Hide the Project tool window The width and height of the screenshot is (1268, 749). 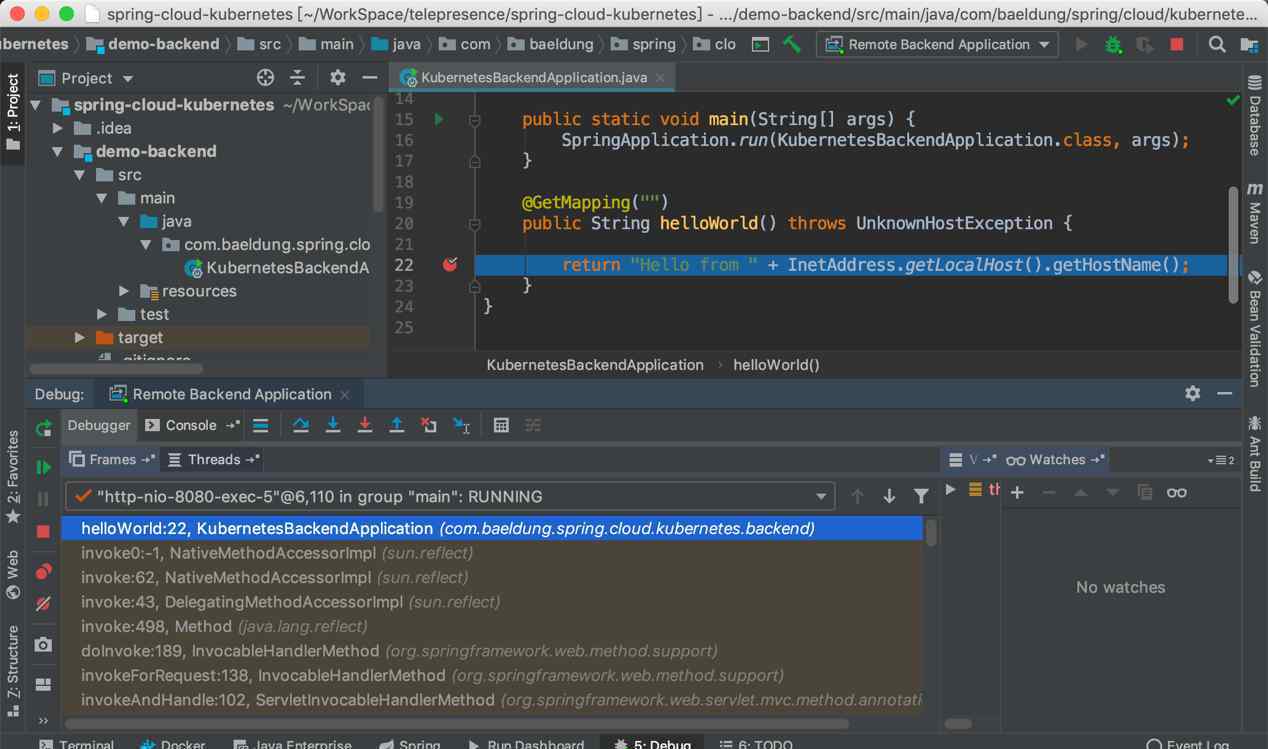click(x=370, y=77)
